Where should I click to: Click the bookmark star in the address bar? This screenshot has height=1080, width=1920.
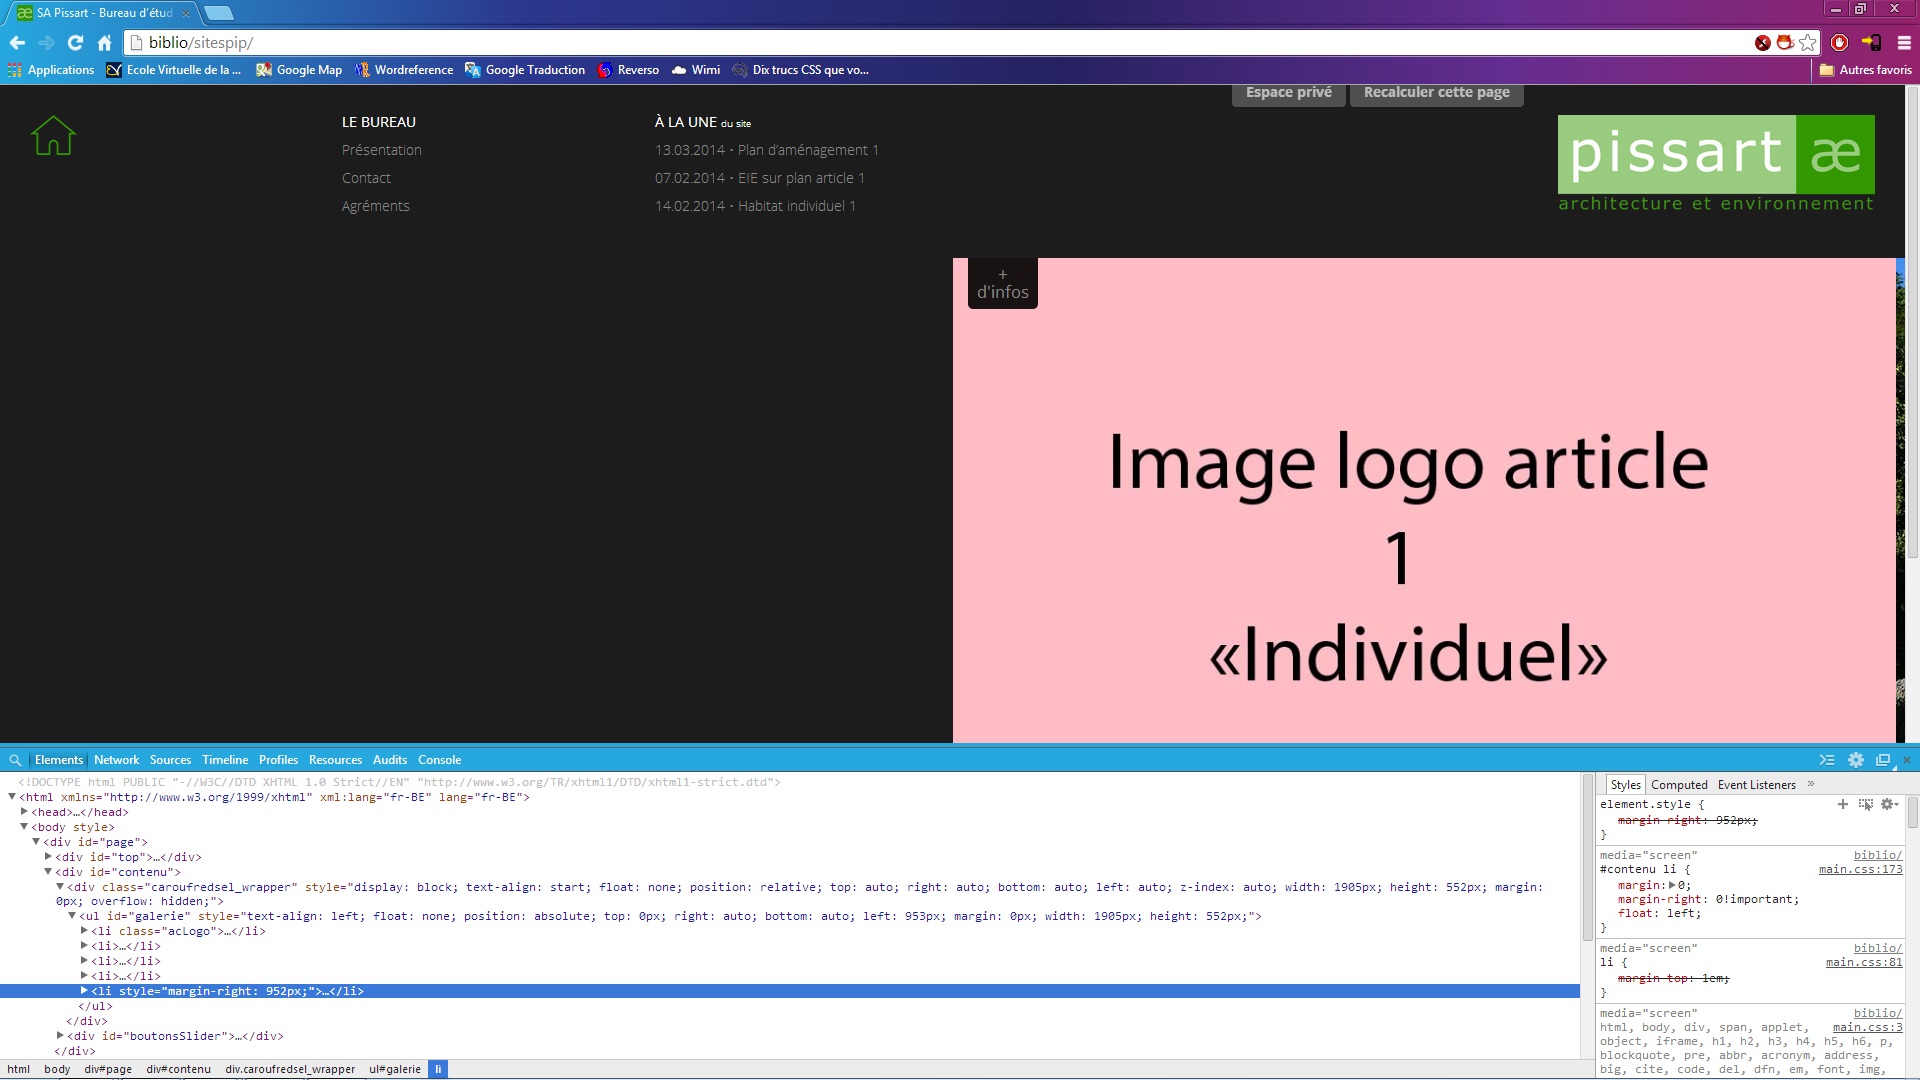click(x=1807, y=43)
